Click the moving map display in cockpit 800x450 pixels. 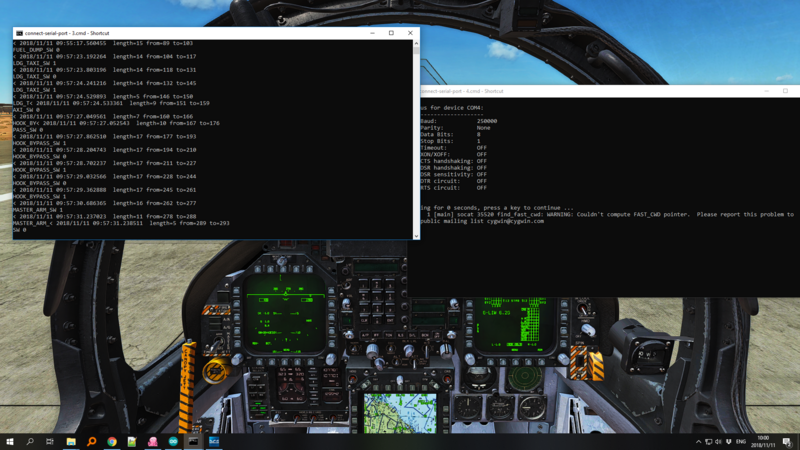(400, 413)
